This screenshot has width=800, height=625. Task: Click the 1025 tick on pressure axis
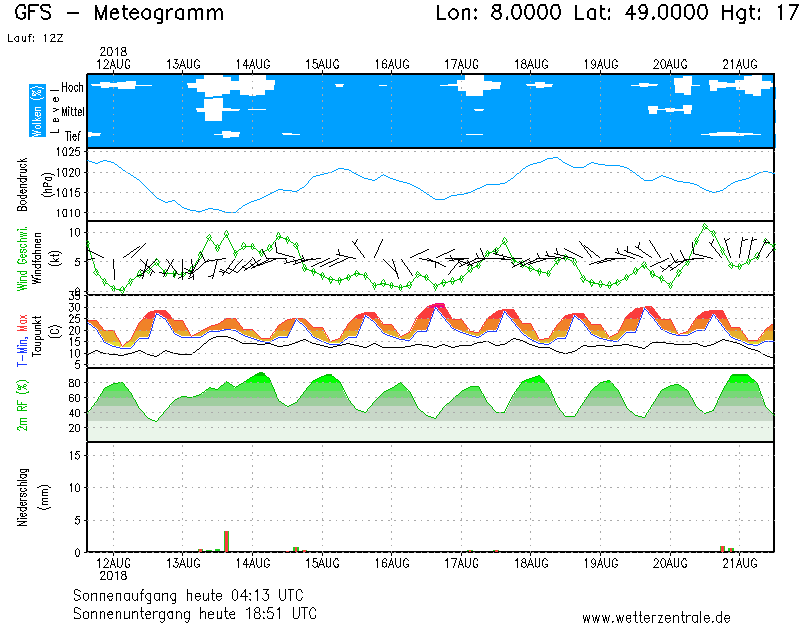(x=68, y=153)
